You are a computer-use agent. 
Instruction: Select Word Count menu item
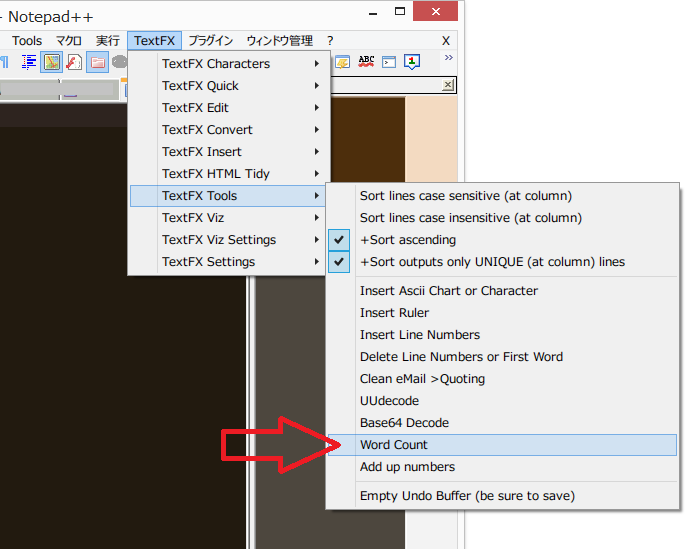pyautogui.click(x=502, y=445)
